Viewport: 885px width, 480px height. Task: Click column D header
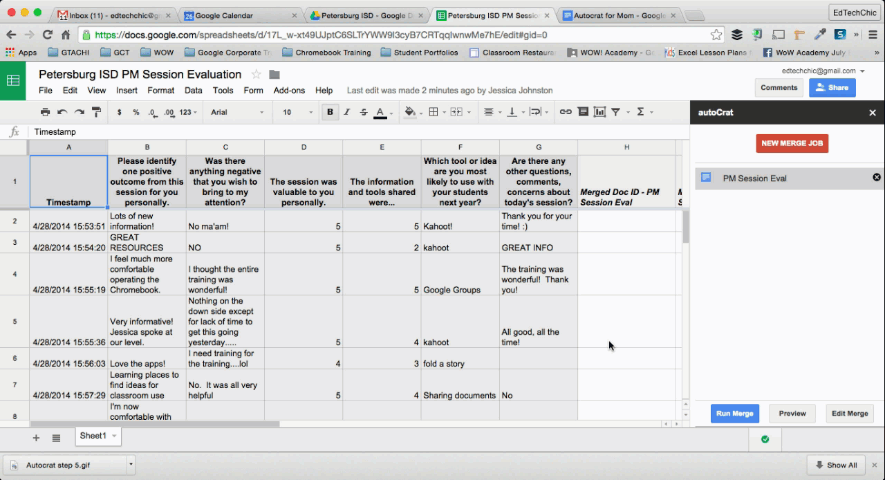tap(303, 147)
